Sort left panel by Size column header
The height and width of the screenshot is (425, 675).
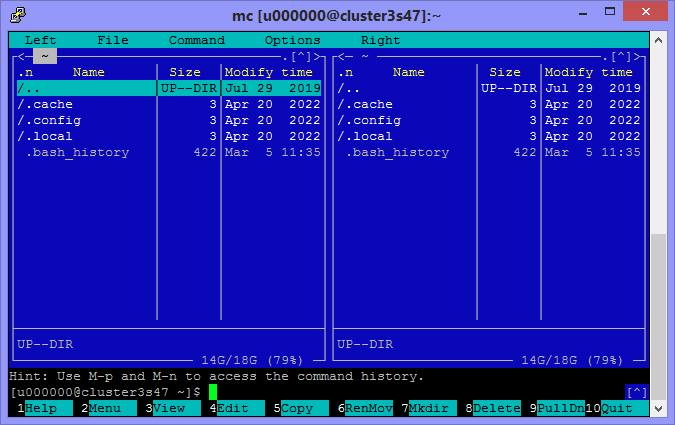[185, 72]
